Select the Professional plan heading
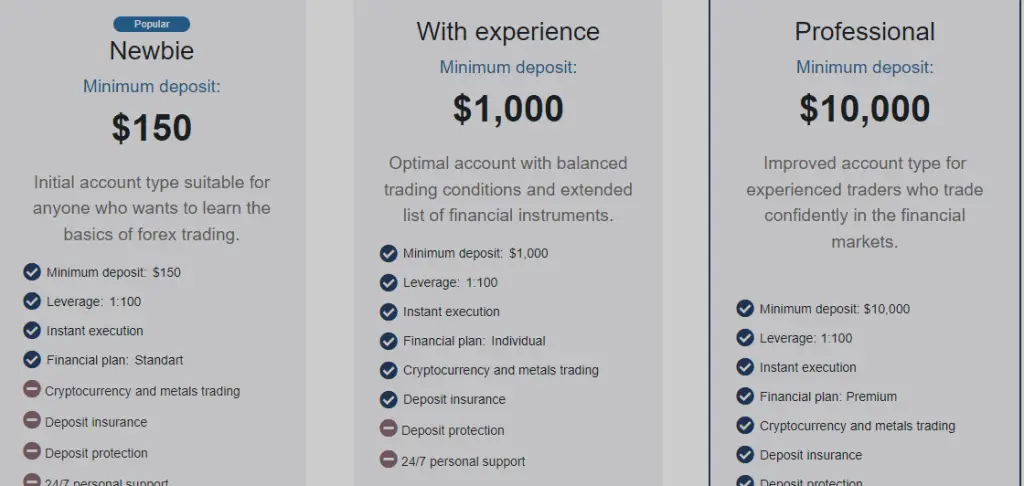Image resolution: width=1024 pixels, height=486 pixels. coord(865,32)
